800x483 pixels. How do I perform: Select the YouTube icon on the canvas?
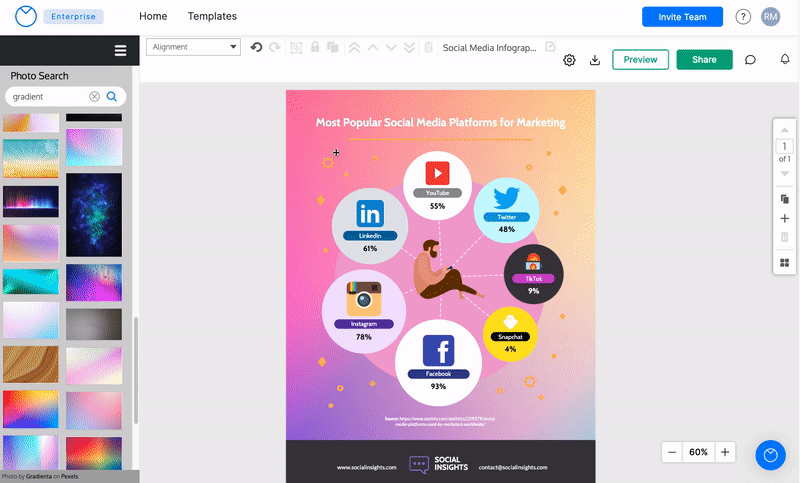click(x=437, y=173)
